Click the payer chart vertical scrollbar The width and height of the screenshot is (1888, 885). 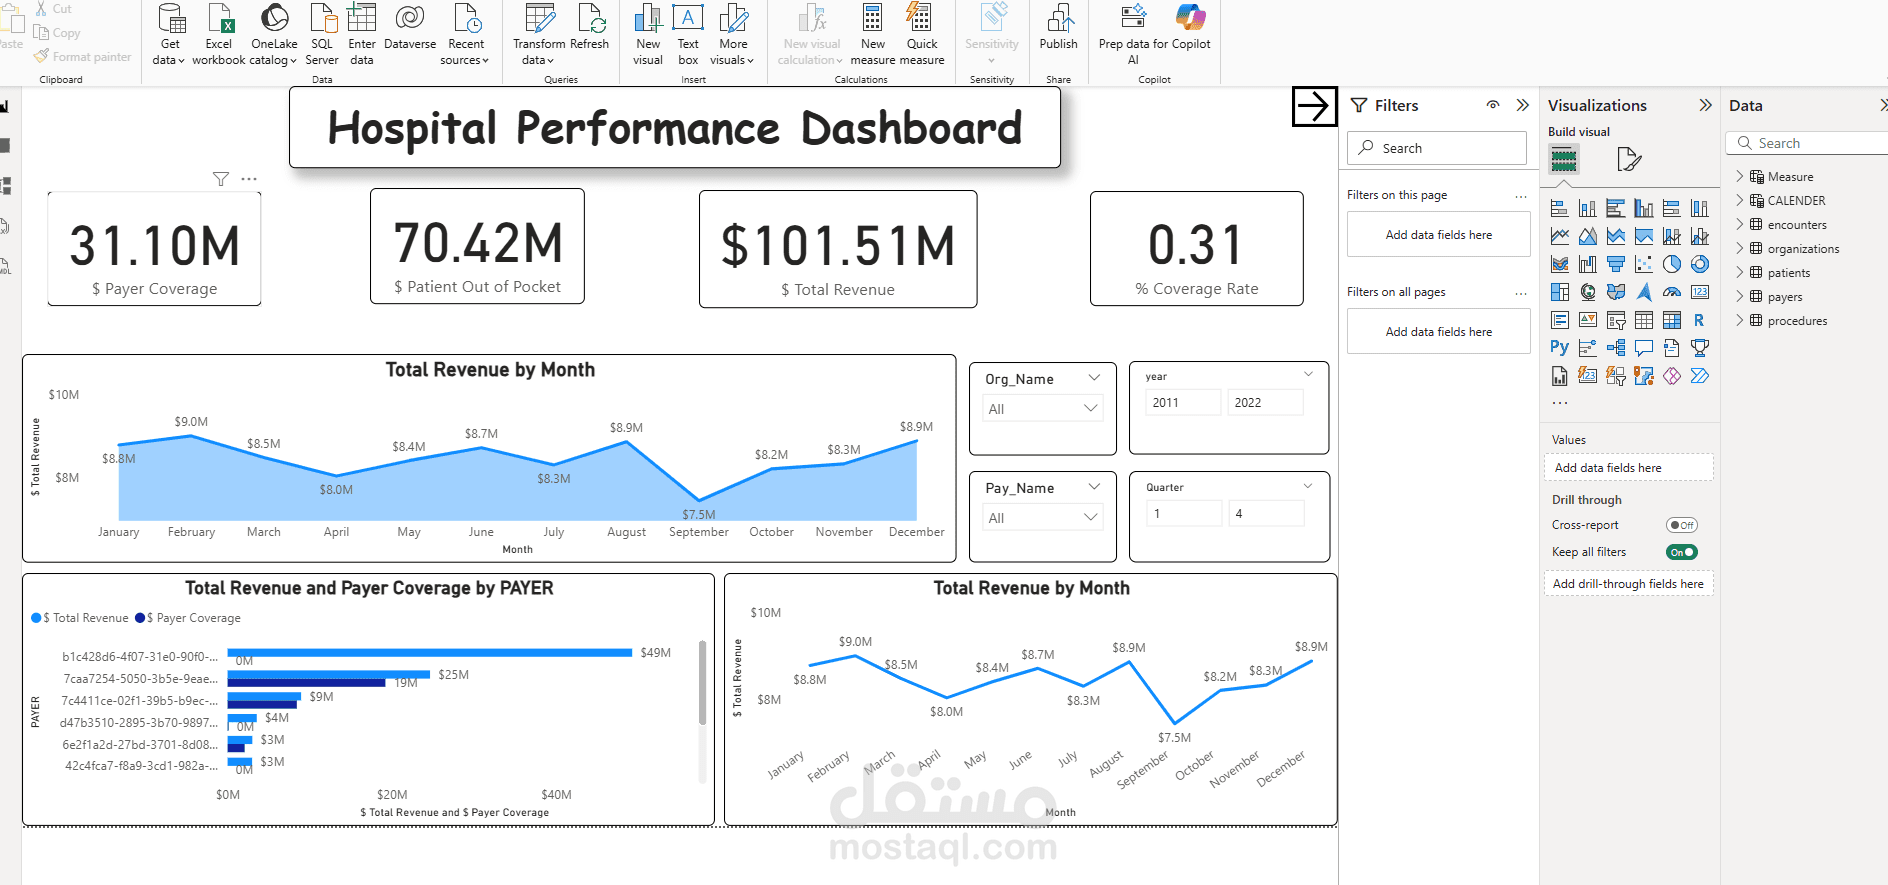coord(702,682)
